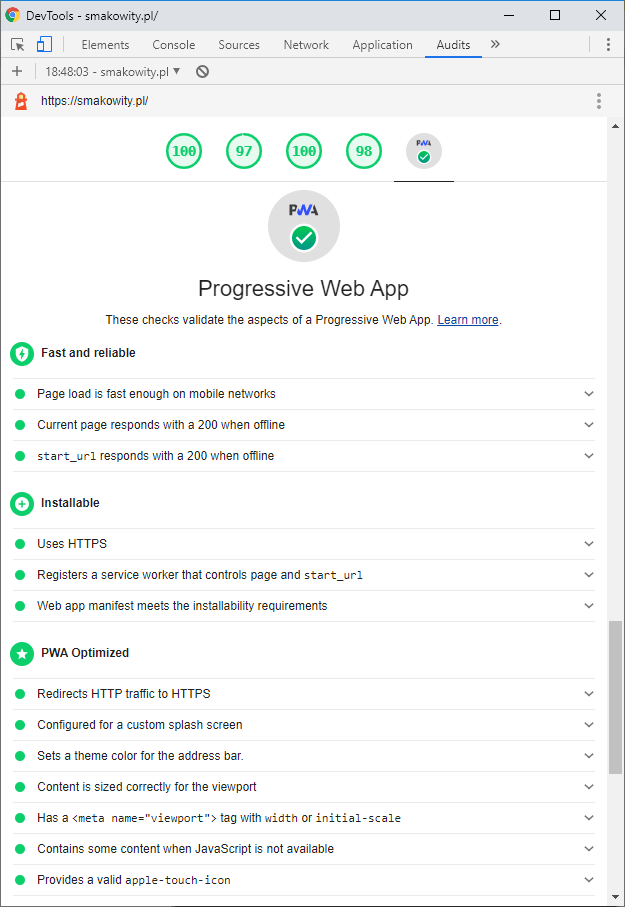Click the PWA Optimized star icon
Viewport: 625px width, 907px height.
[x=21, y=653]
